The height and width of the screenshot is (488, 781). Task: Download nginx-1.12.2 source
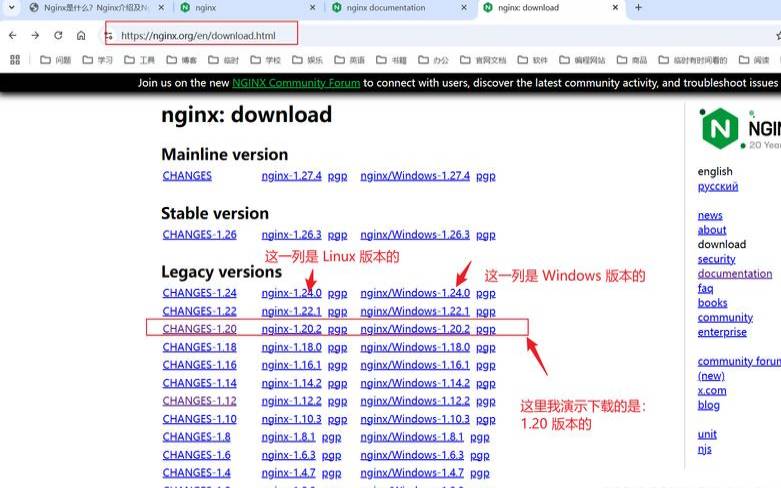pos(291,401)
